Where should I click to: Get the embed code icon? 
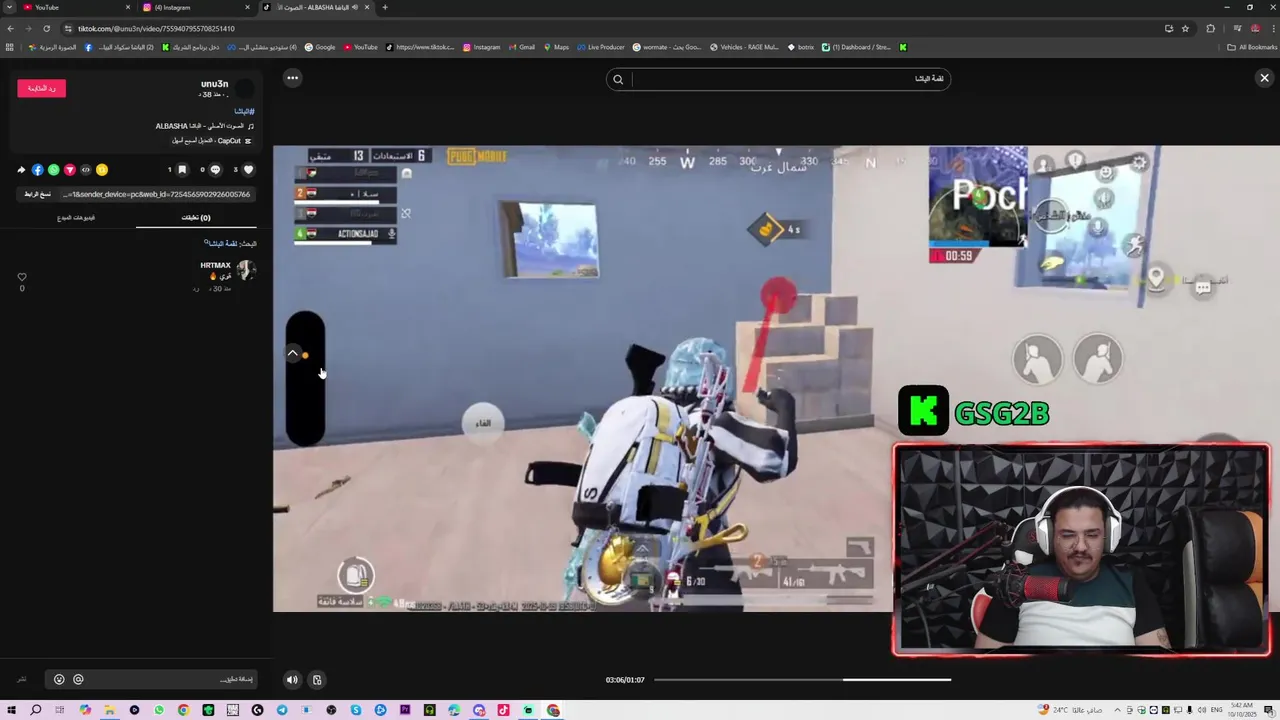[x=85, y=170]
